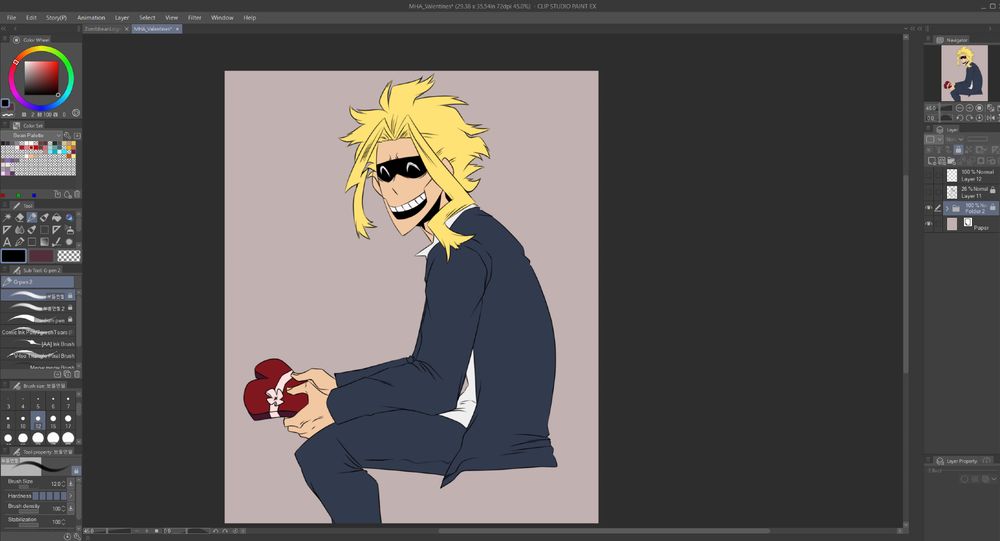The image size is (1000, 541).
Task: Open the Help menu
Action: click(x=249, y=18)
